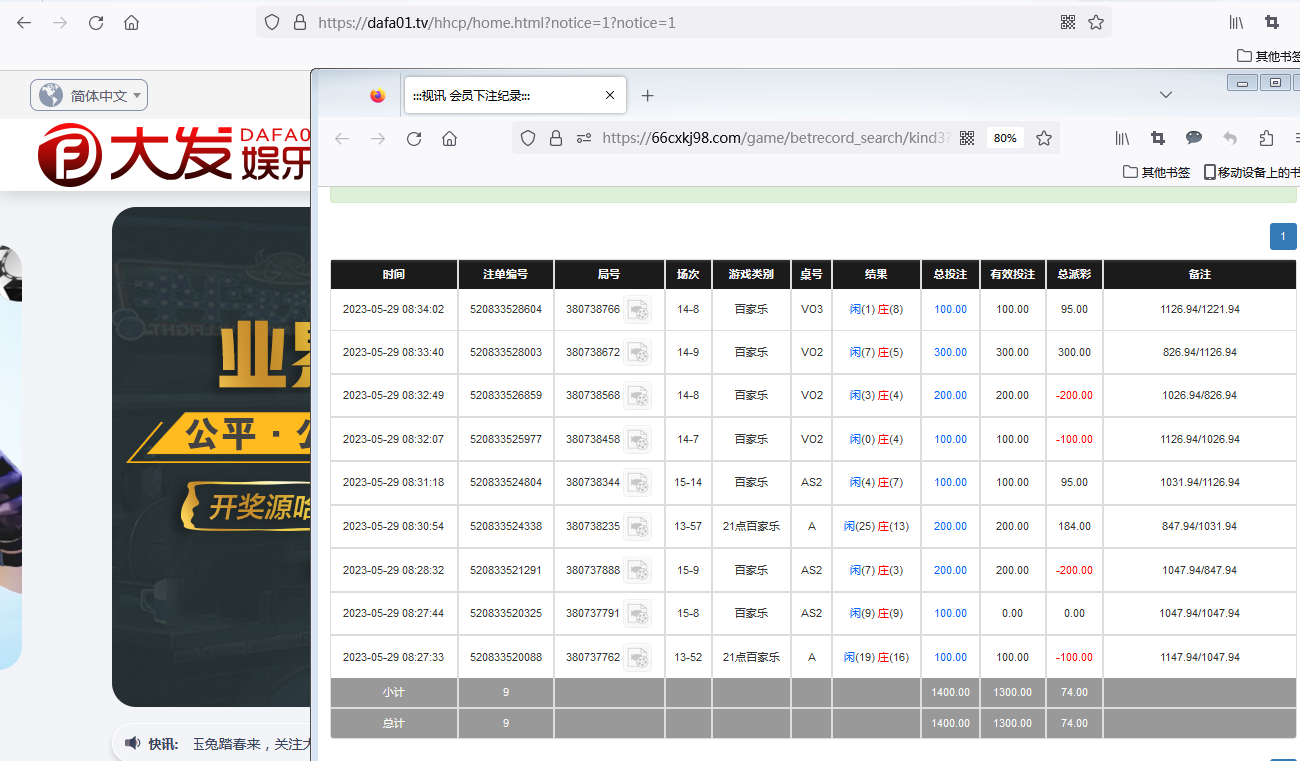
Task: Open library icon in dafa01.tv window
Action: [1237, 22]
